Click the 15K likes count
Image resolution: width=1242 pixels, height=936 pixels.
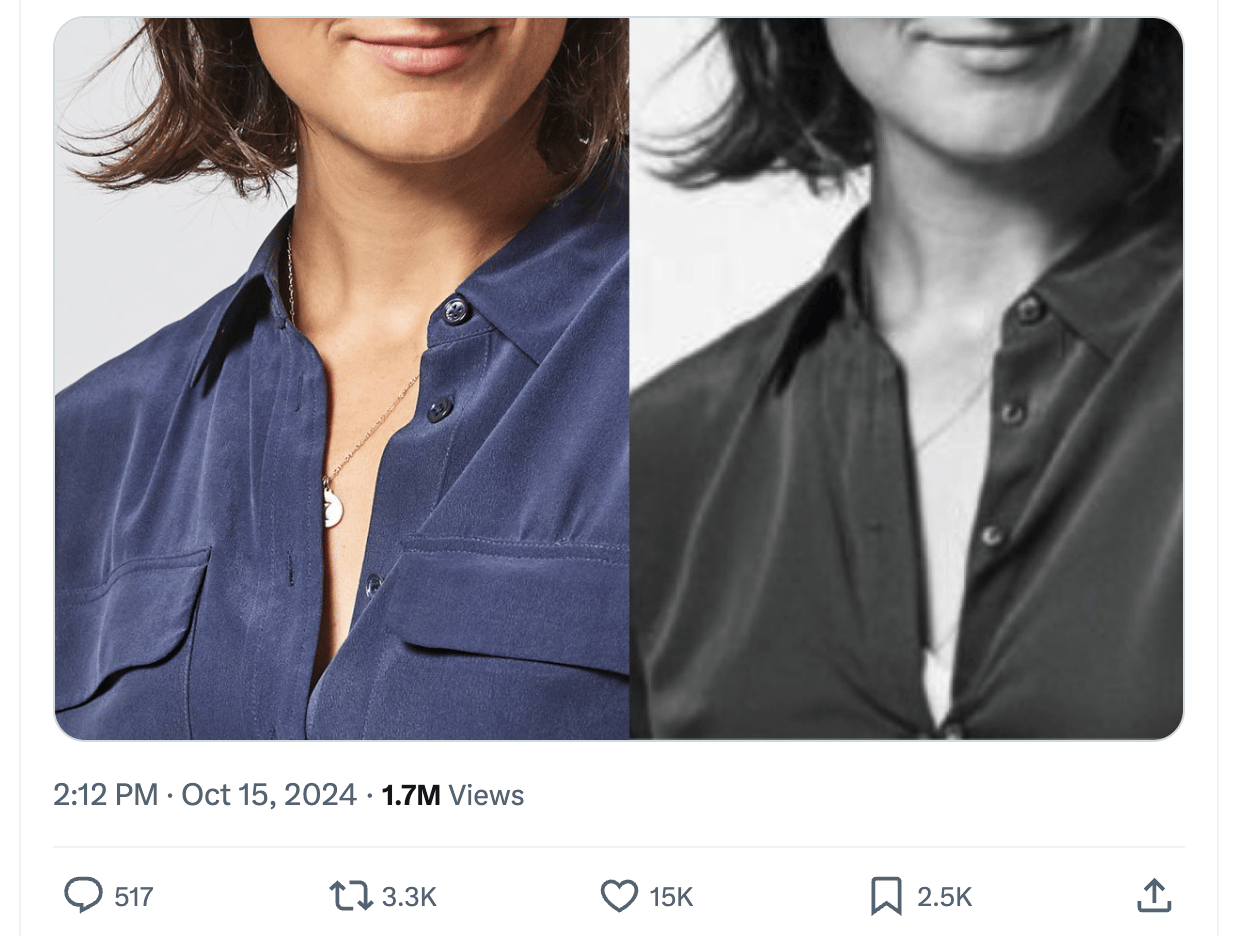(x=671, y=897)
